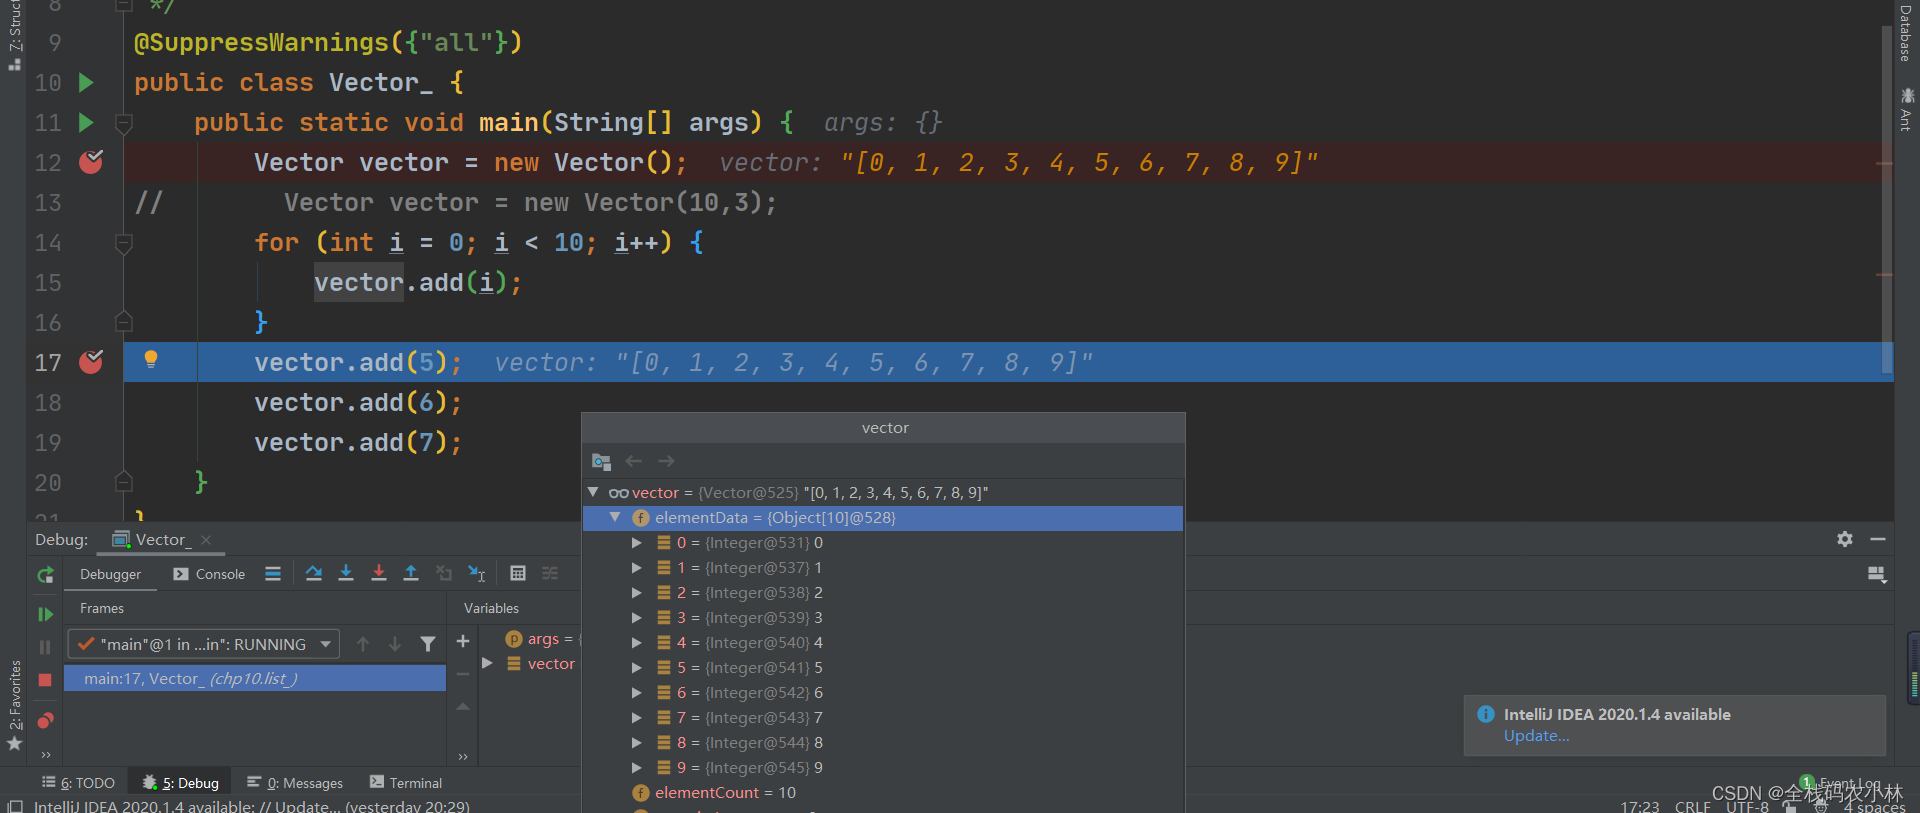Show execution point
Screen dimensions: 1920x813
(x=273, y=573)
